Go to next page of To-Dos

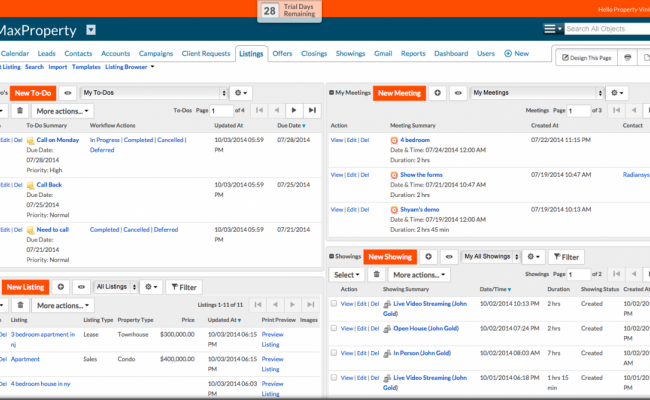(x=293, y=110)
